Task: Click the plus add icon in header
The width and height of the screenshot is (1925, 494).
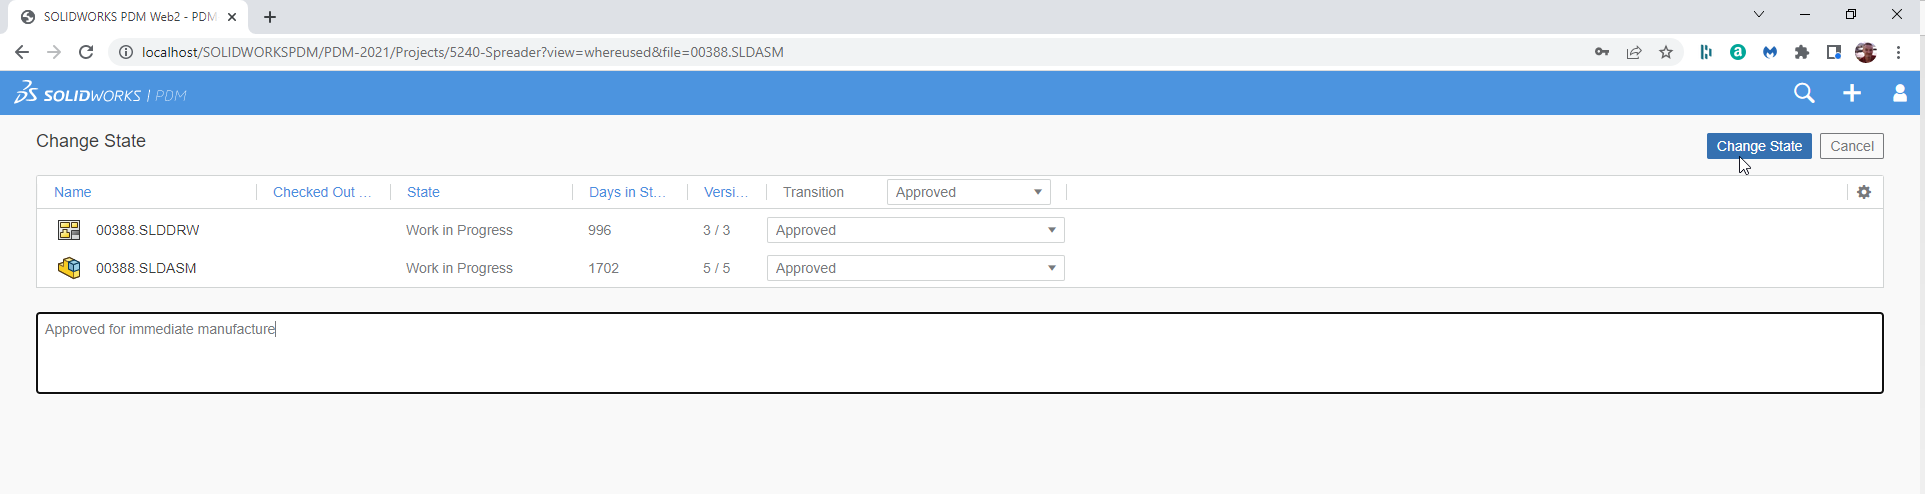Action: (1852, 93)
